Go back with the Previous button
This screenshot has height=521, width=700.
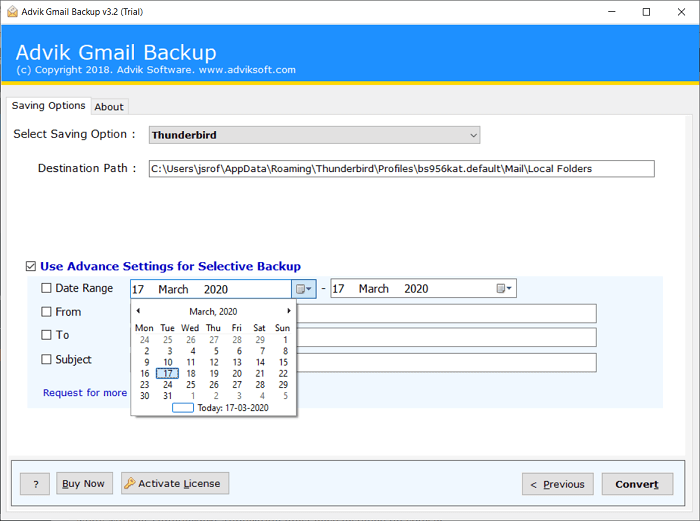coord(558,484)
